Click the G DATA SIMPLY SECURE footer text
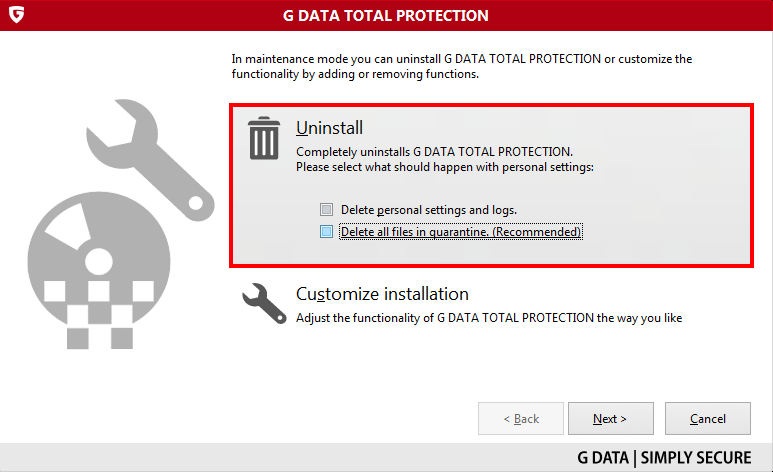Viewport: 773px width, 472px height. pos(664,458)
